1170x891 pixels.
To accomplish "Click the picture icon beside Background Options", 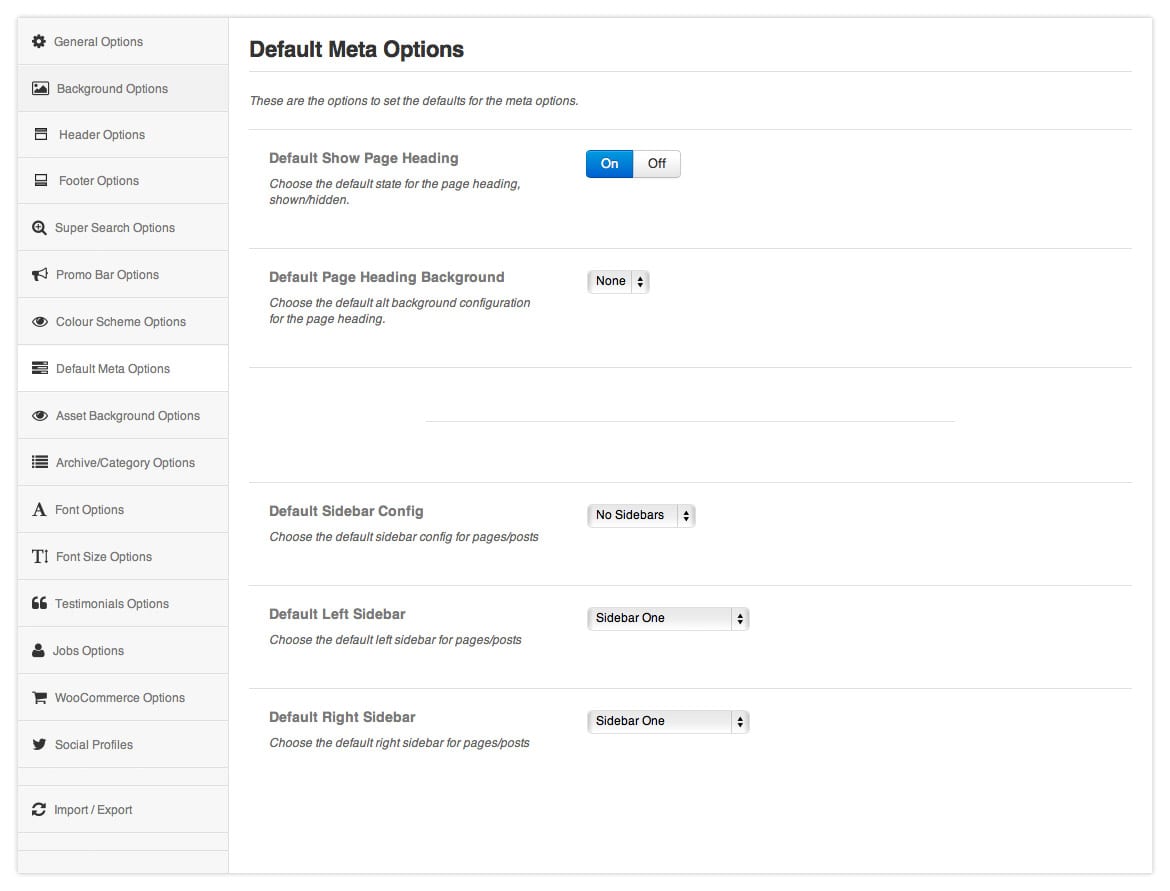I will tap(40, 89).
